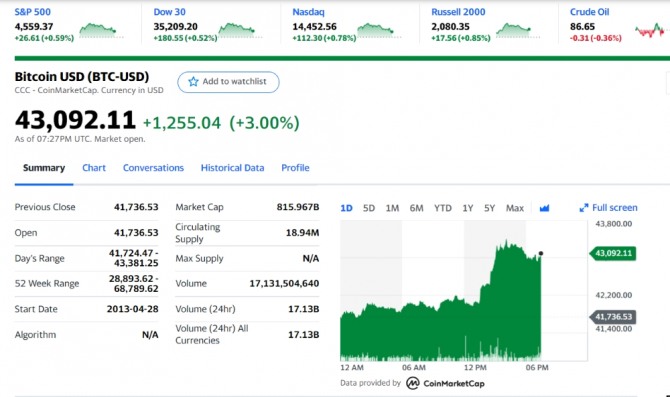The height and width of the screenshot is (397, 670).
Task: Click the star icon in Add to watchlist
Action: pyautogui.click(x=193, y=82)
